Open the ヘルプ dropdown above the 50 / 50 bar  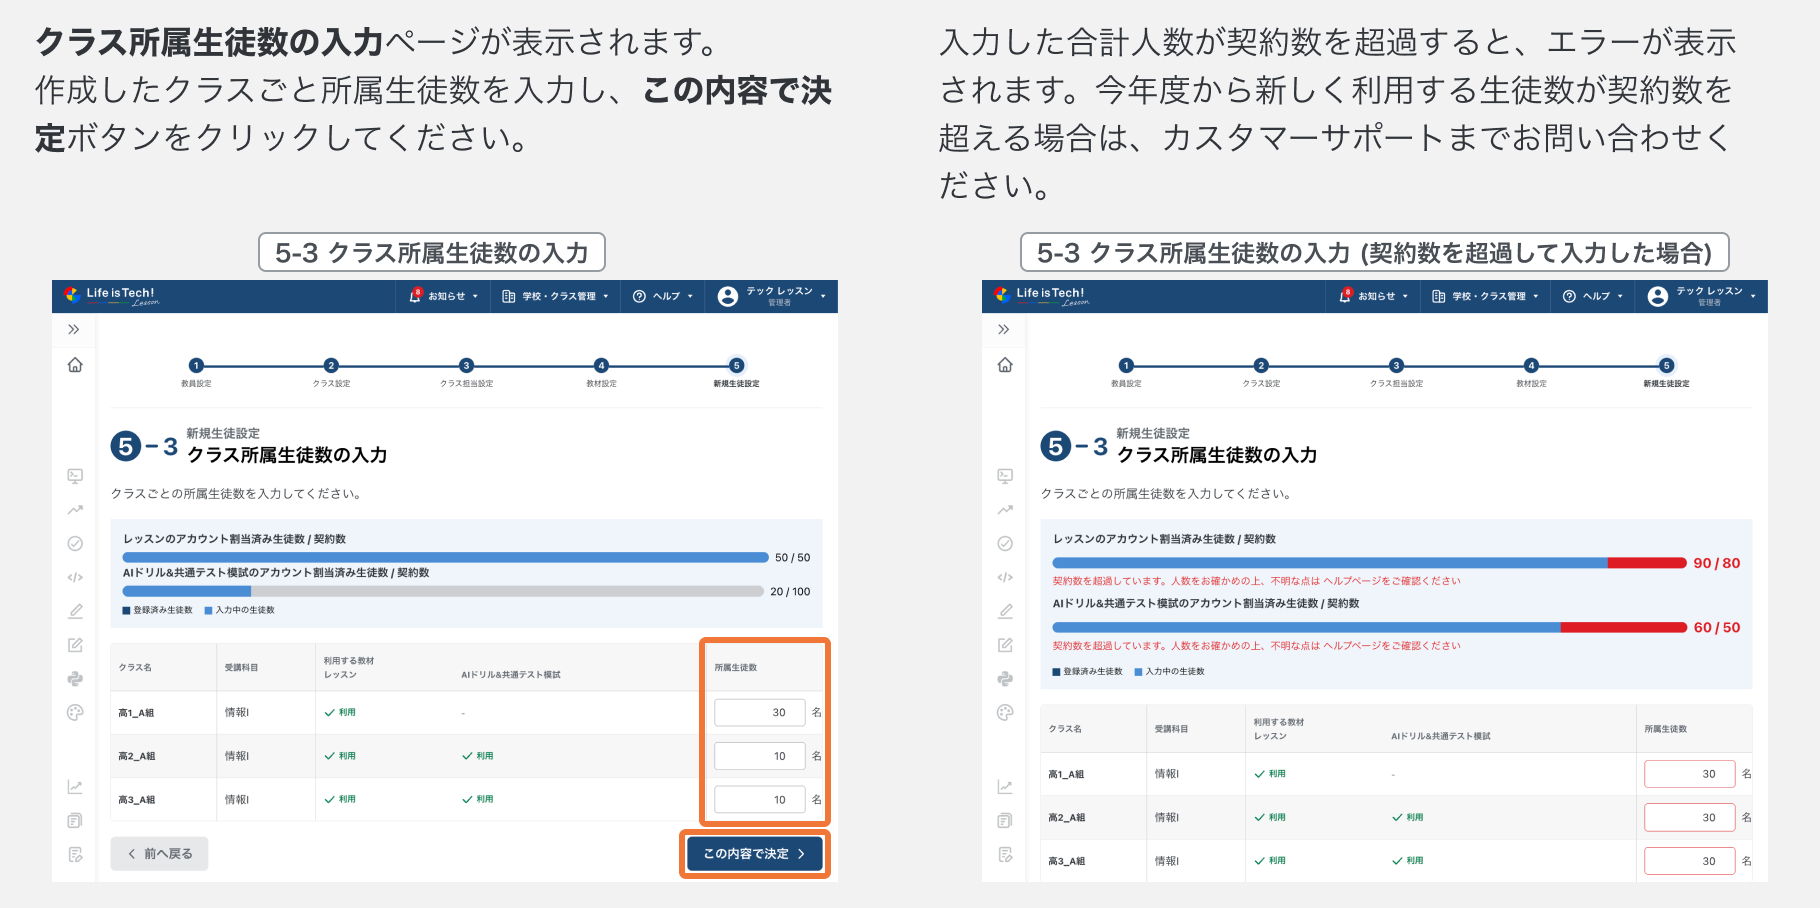663,296
